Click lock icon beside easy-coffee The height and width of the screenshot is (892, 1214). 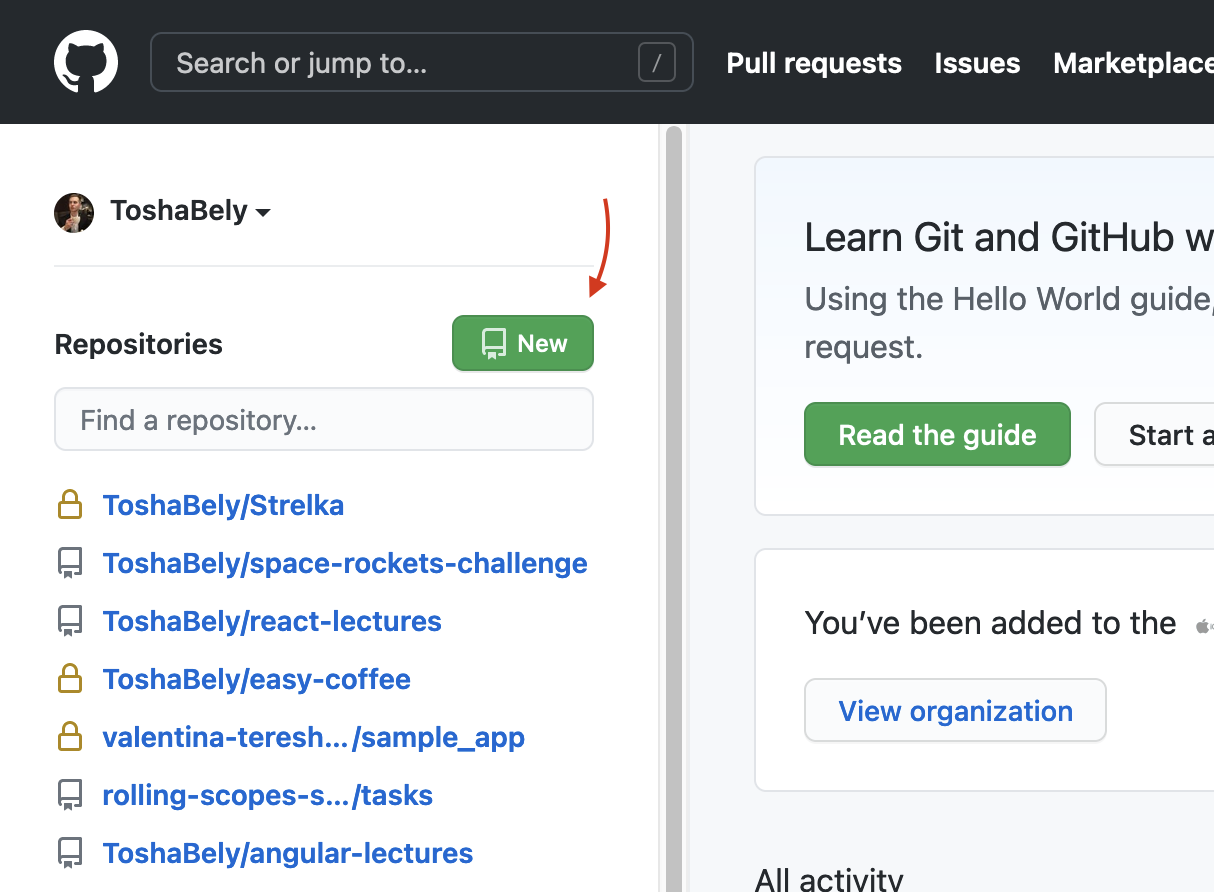70,679
